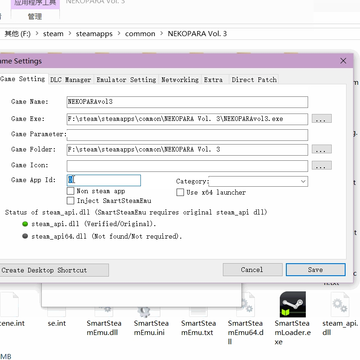
Task: Switch to the Extra tab
Action: 213,80
